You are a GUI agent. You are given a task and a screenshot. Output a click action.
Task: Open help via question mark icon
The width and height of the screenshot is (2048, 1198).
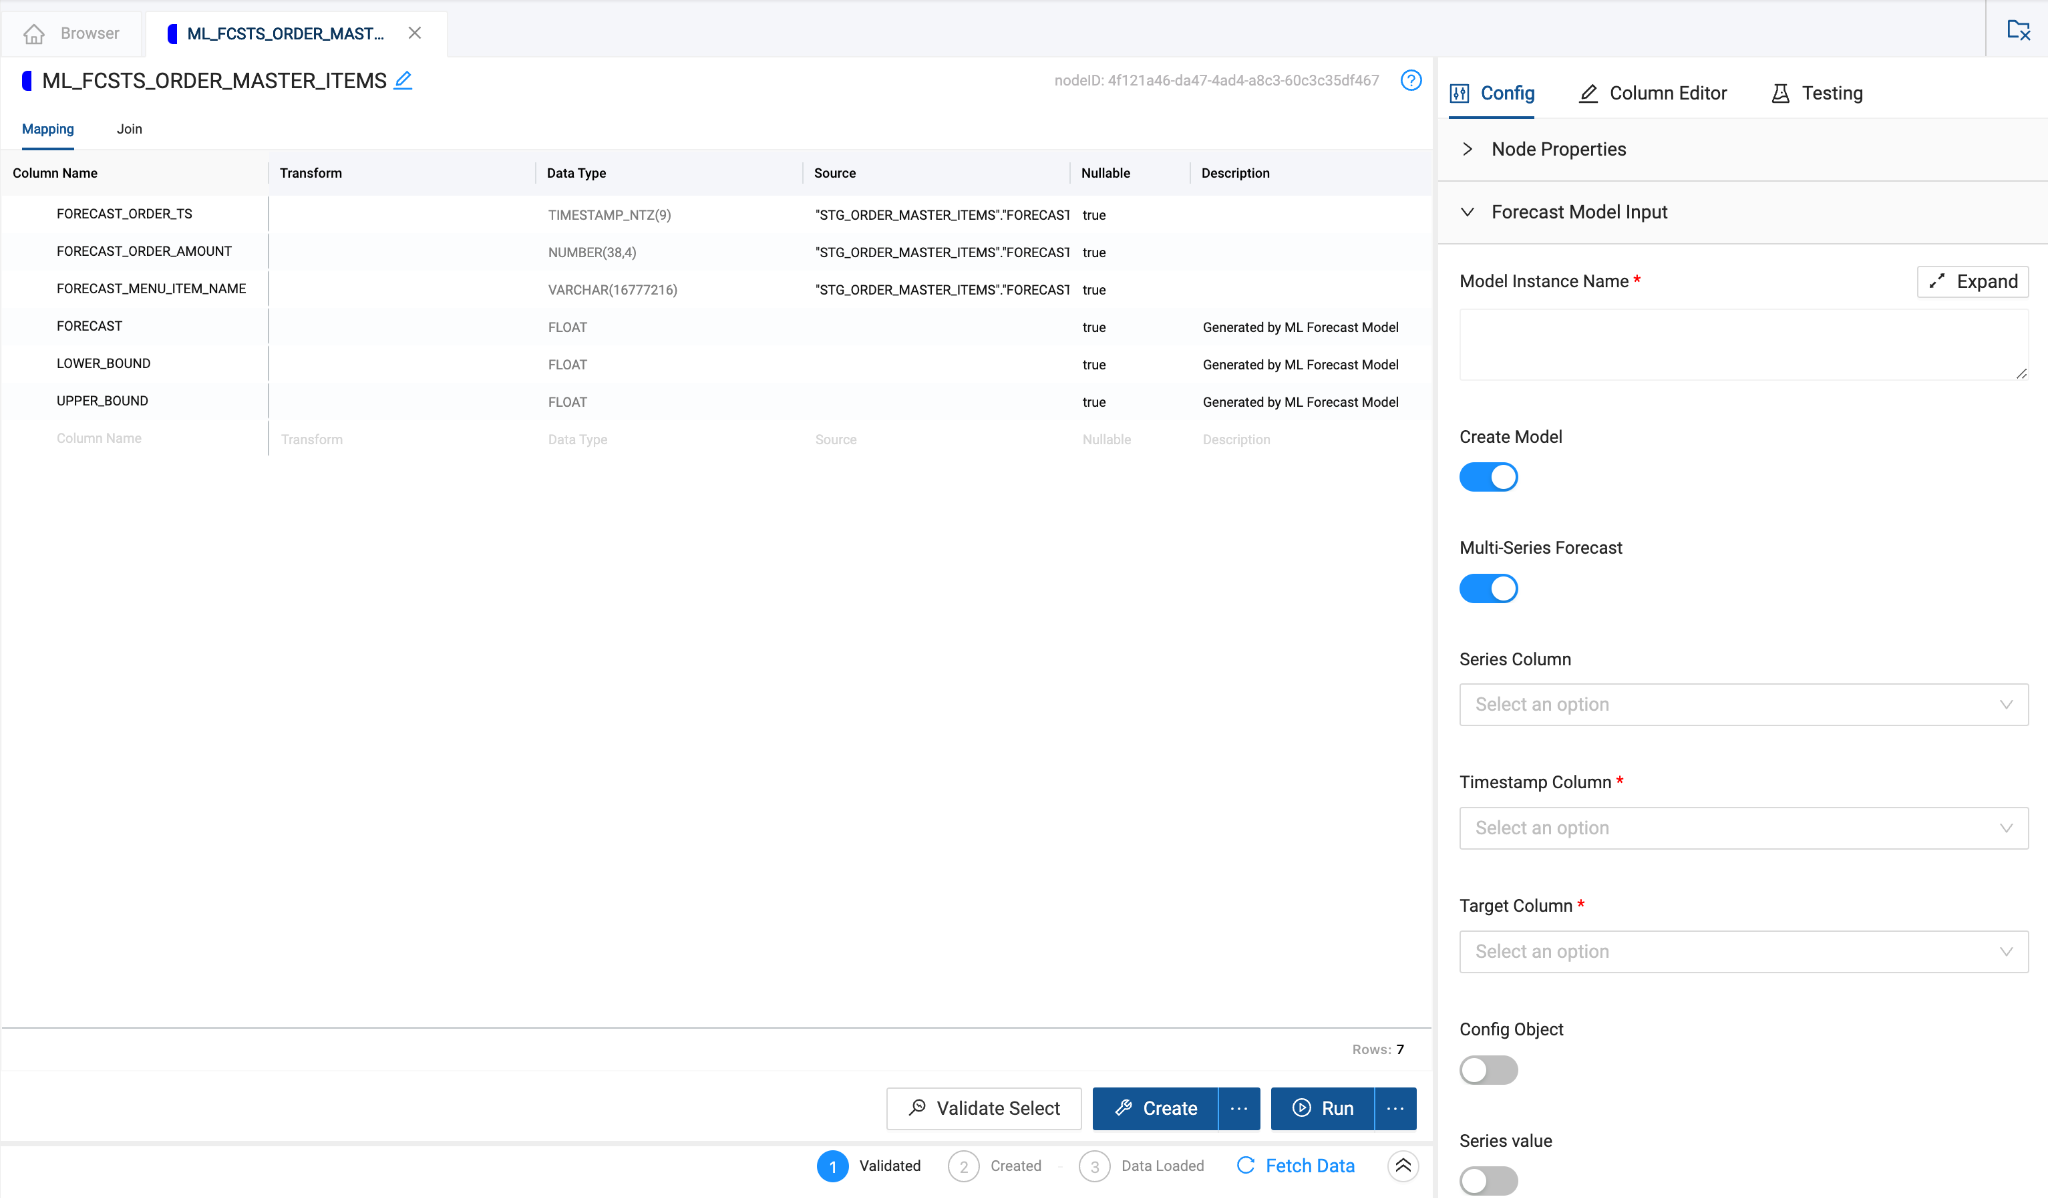click(x=1411, y=80)
